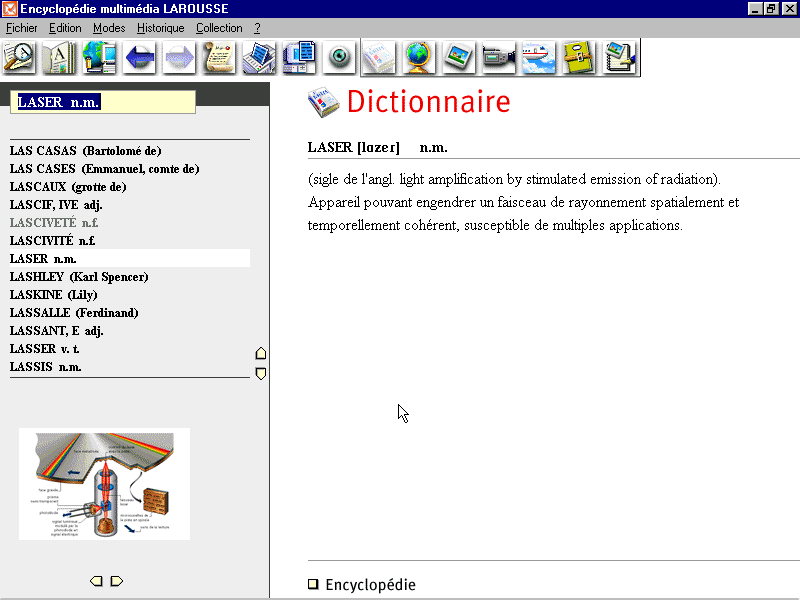Select LASCIF, IVE adj. entry
800x600 pixels.
(x=56, y=205)
